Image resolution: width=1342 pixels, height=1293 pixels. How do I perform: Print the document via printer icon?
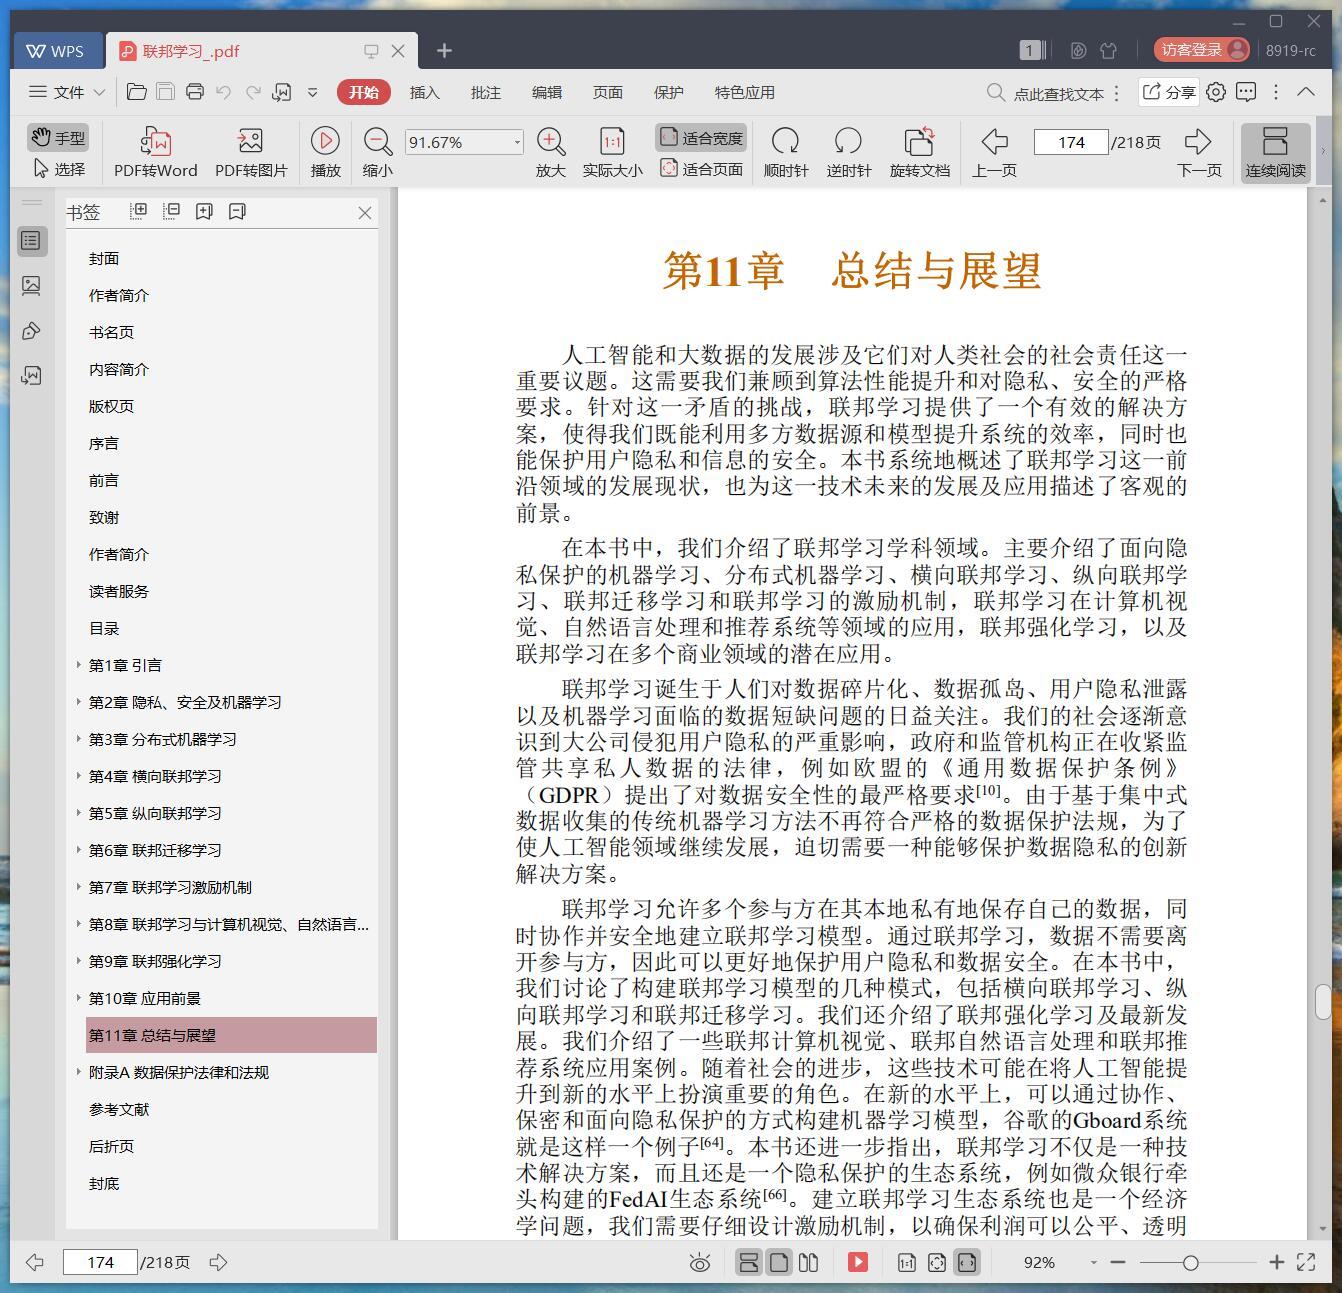195,92
